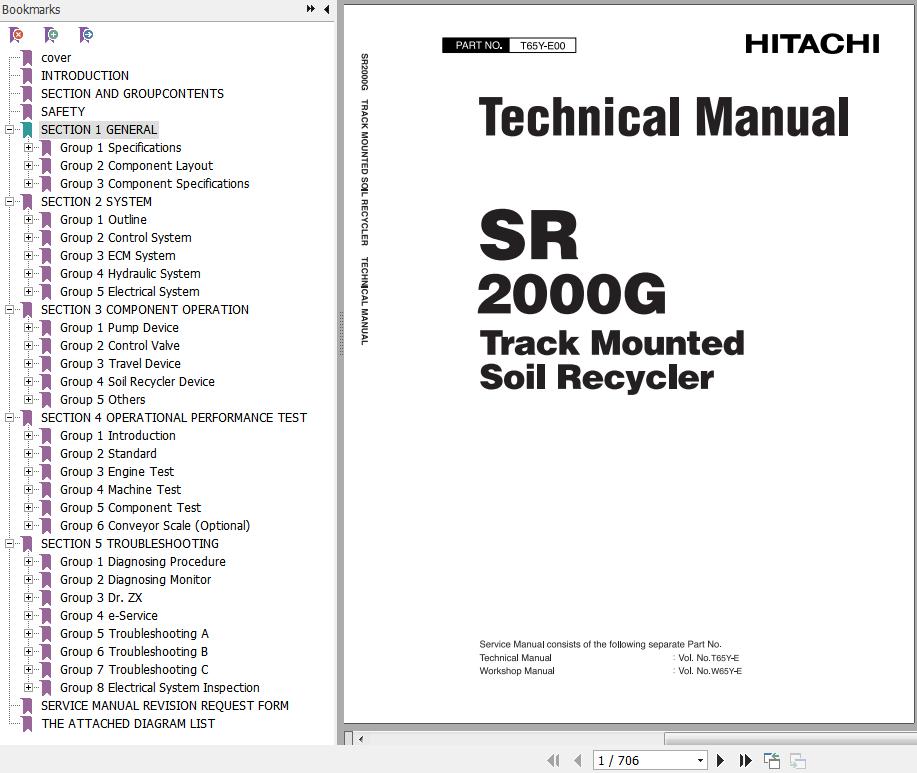
Task: Open Group 4 e-Service bookmark
Action: point(109,616)
